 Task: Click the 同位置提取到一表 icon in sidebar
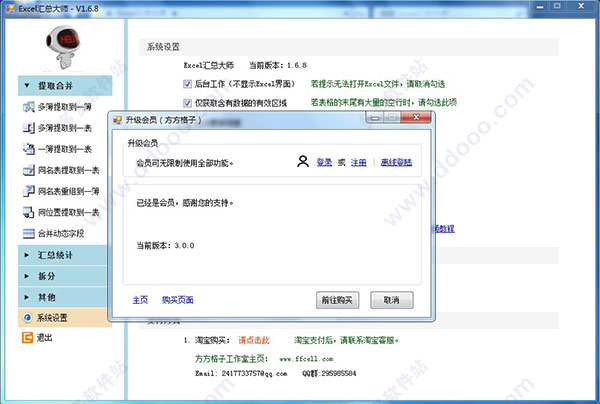(29, 212)
